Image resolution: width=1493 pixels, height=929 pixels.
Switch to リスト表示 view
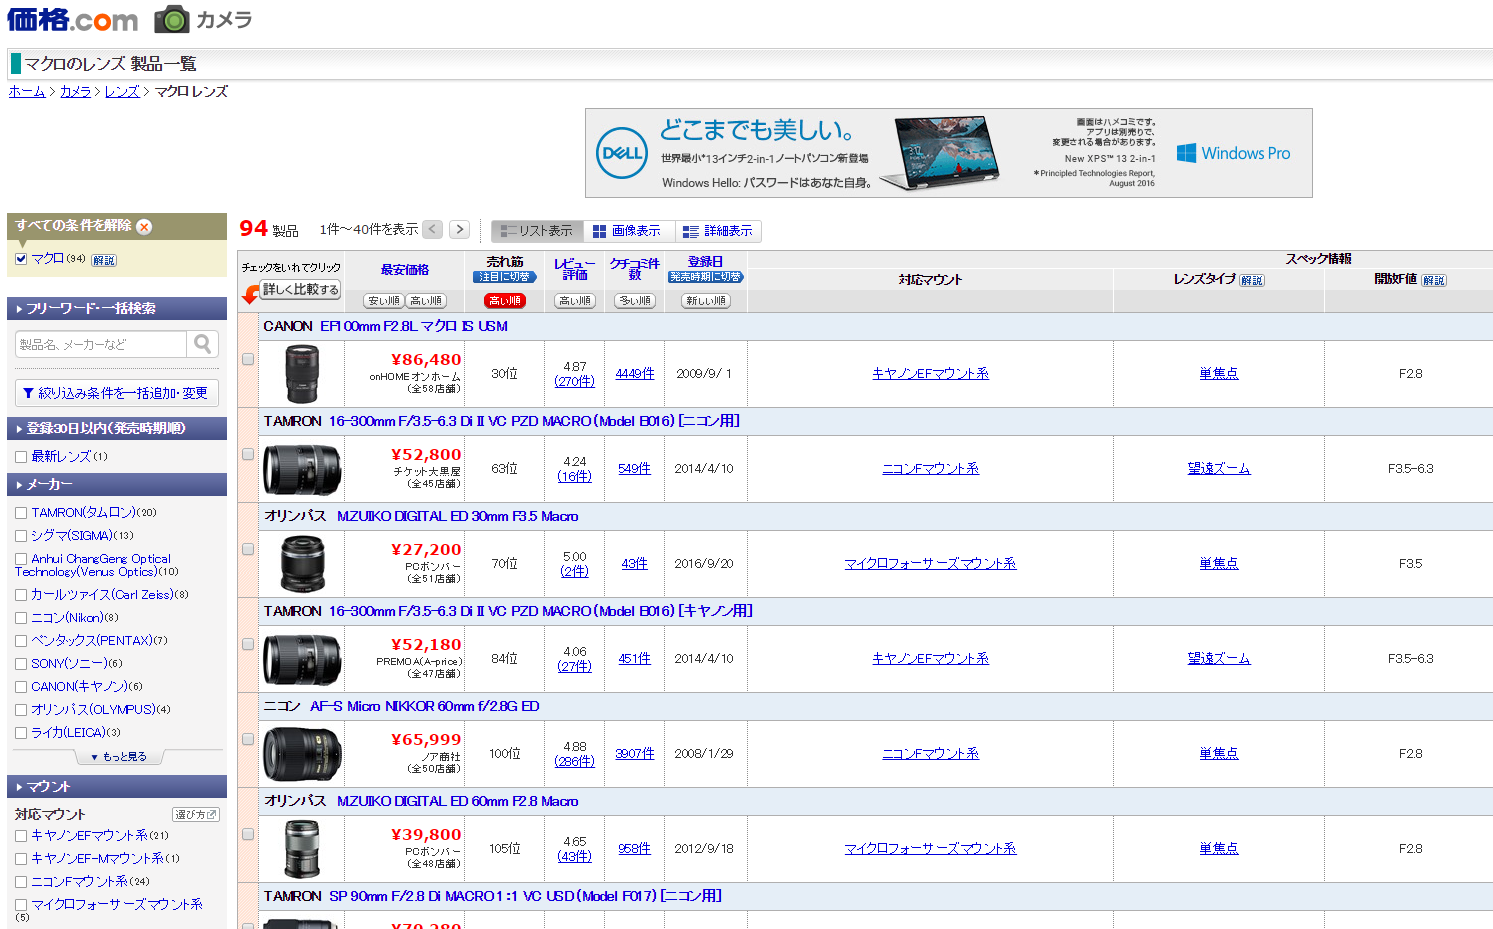pyautogui.click(x=538, y=231)
